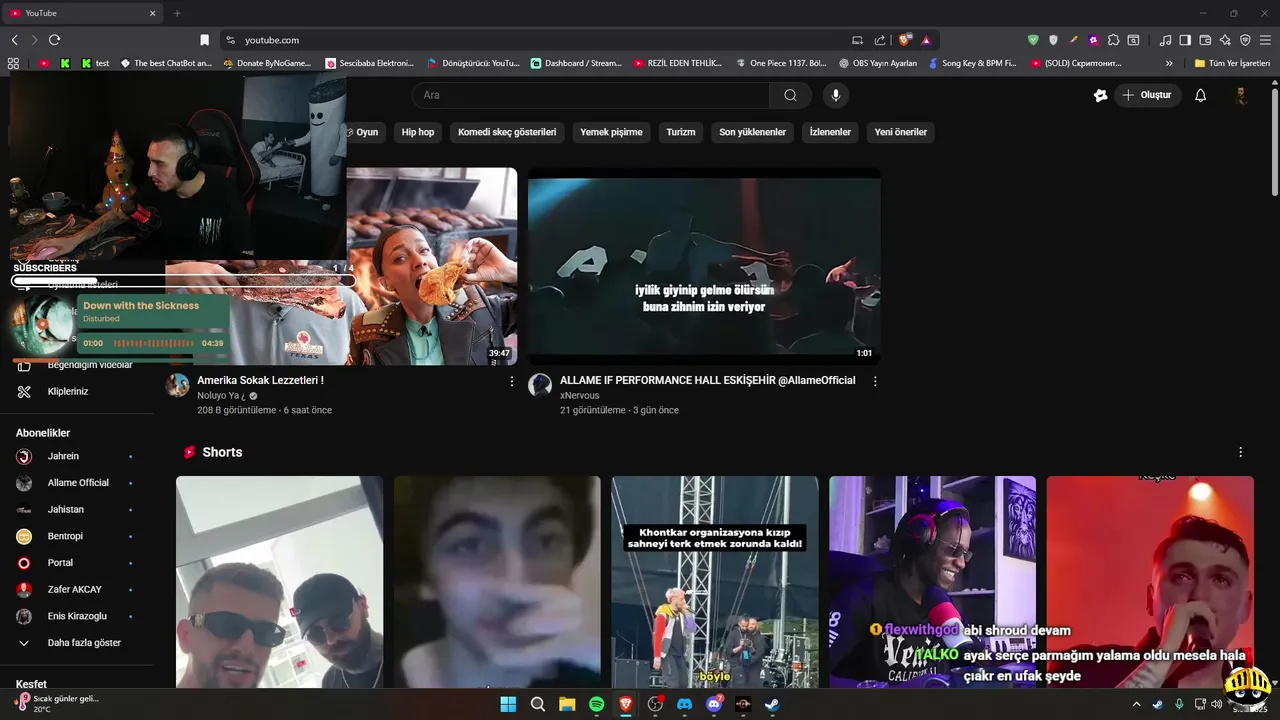Viewport: 1280px width, 720px height.
Task: Open a new browser tab
Action: point(177,13)
